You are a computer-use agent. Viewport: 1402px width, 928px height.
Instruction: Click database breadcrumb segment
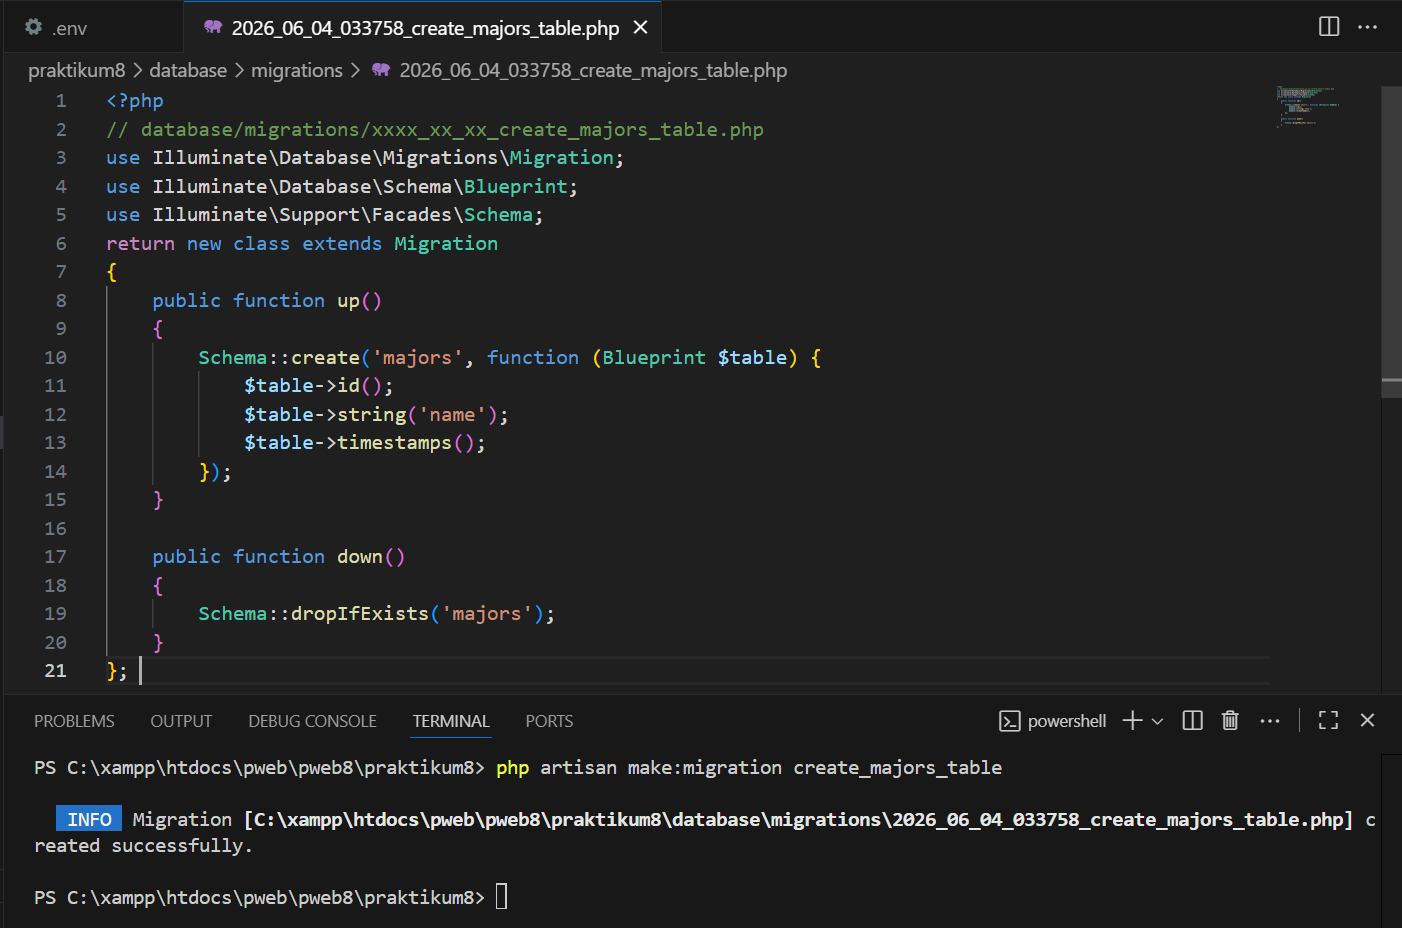click(188, 70)
